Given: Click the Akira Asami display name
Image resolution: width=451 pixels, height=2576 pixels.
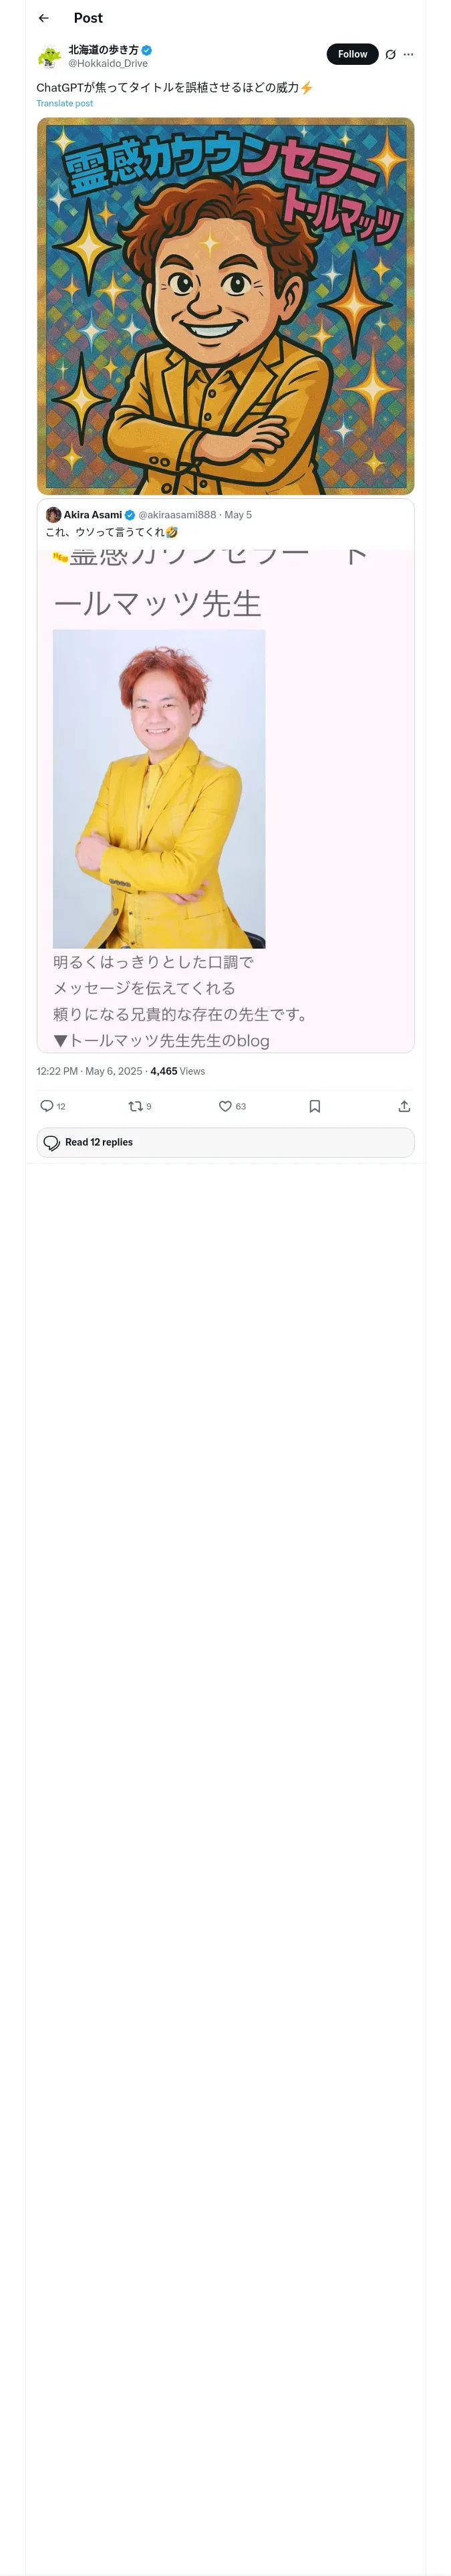Looking at the screenshot, I should click(93, 515).
